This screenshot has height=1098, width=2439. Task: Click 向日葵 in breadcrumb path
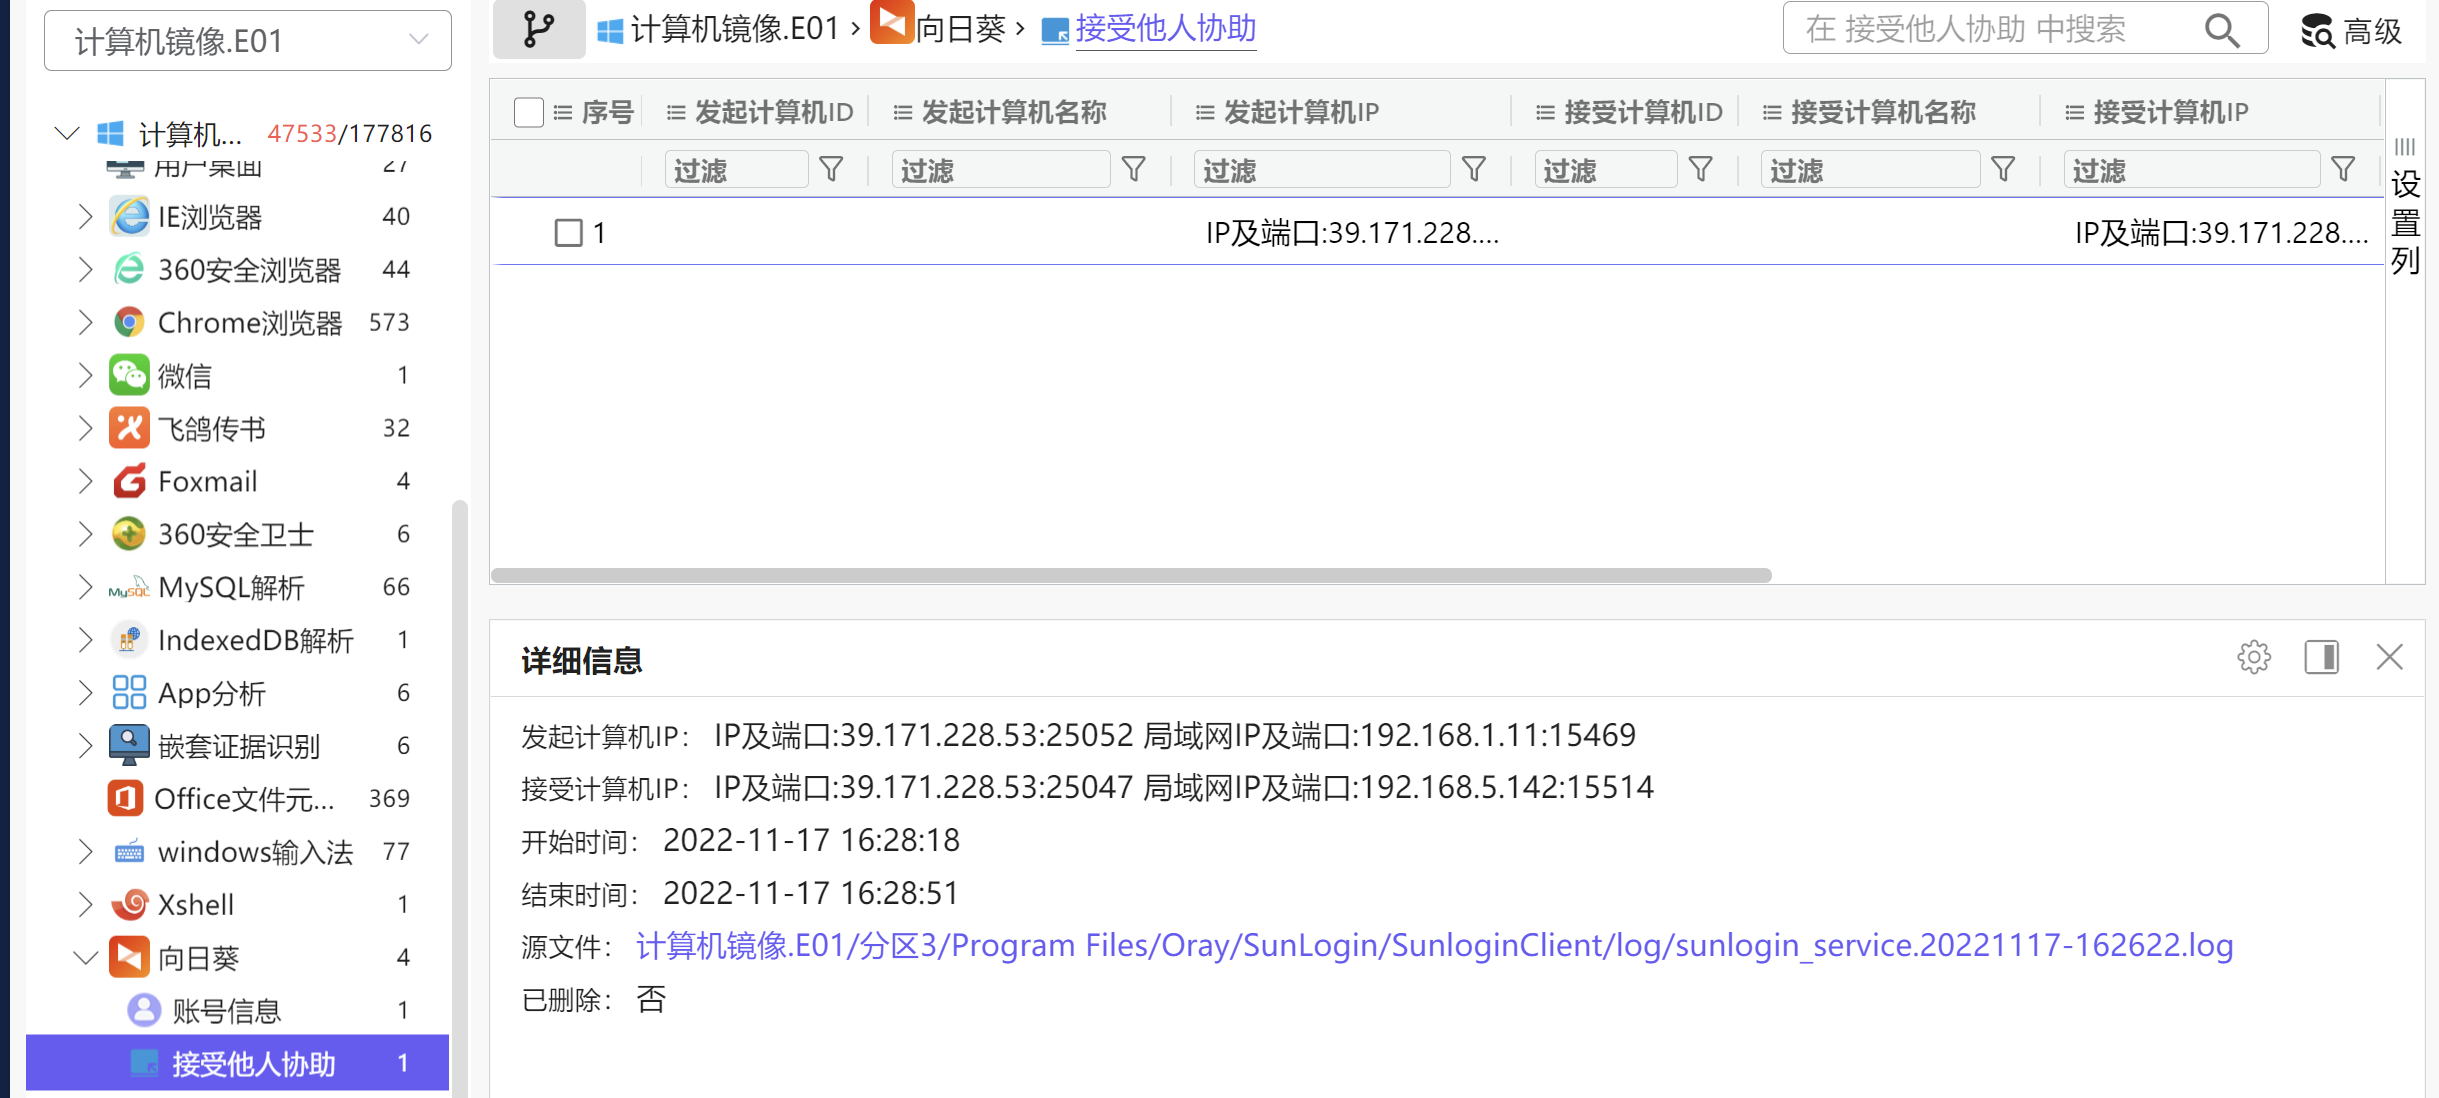tap(958, 29)
